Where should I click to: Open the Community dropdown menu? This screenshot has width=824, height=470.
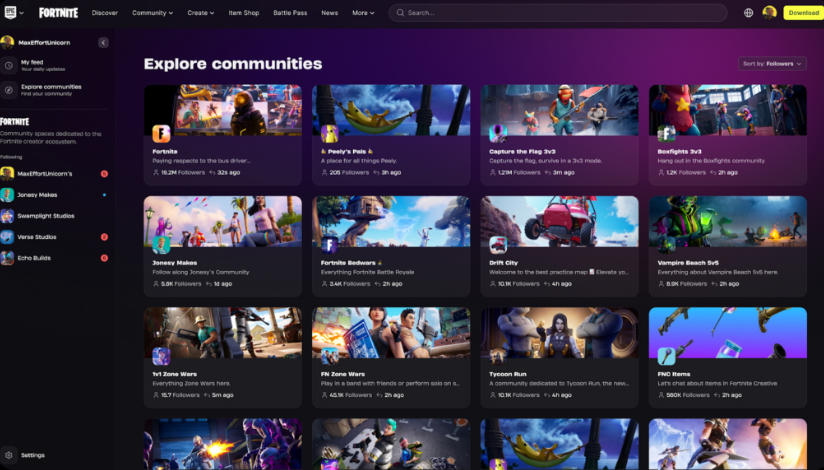pyautogui.click(x=152, y=13)
